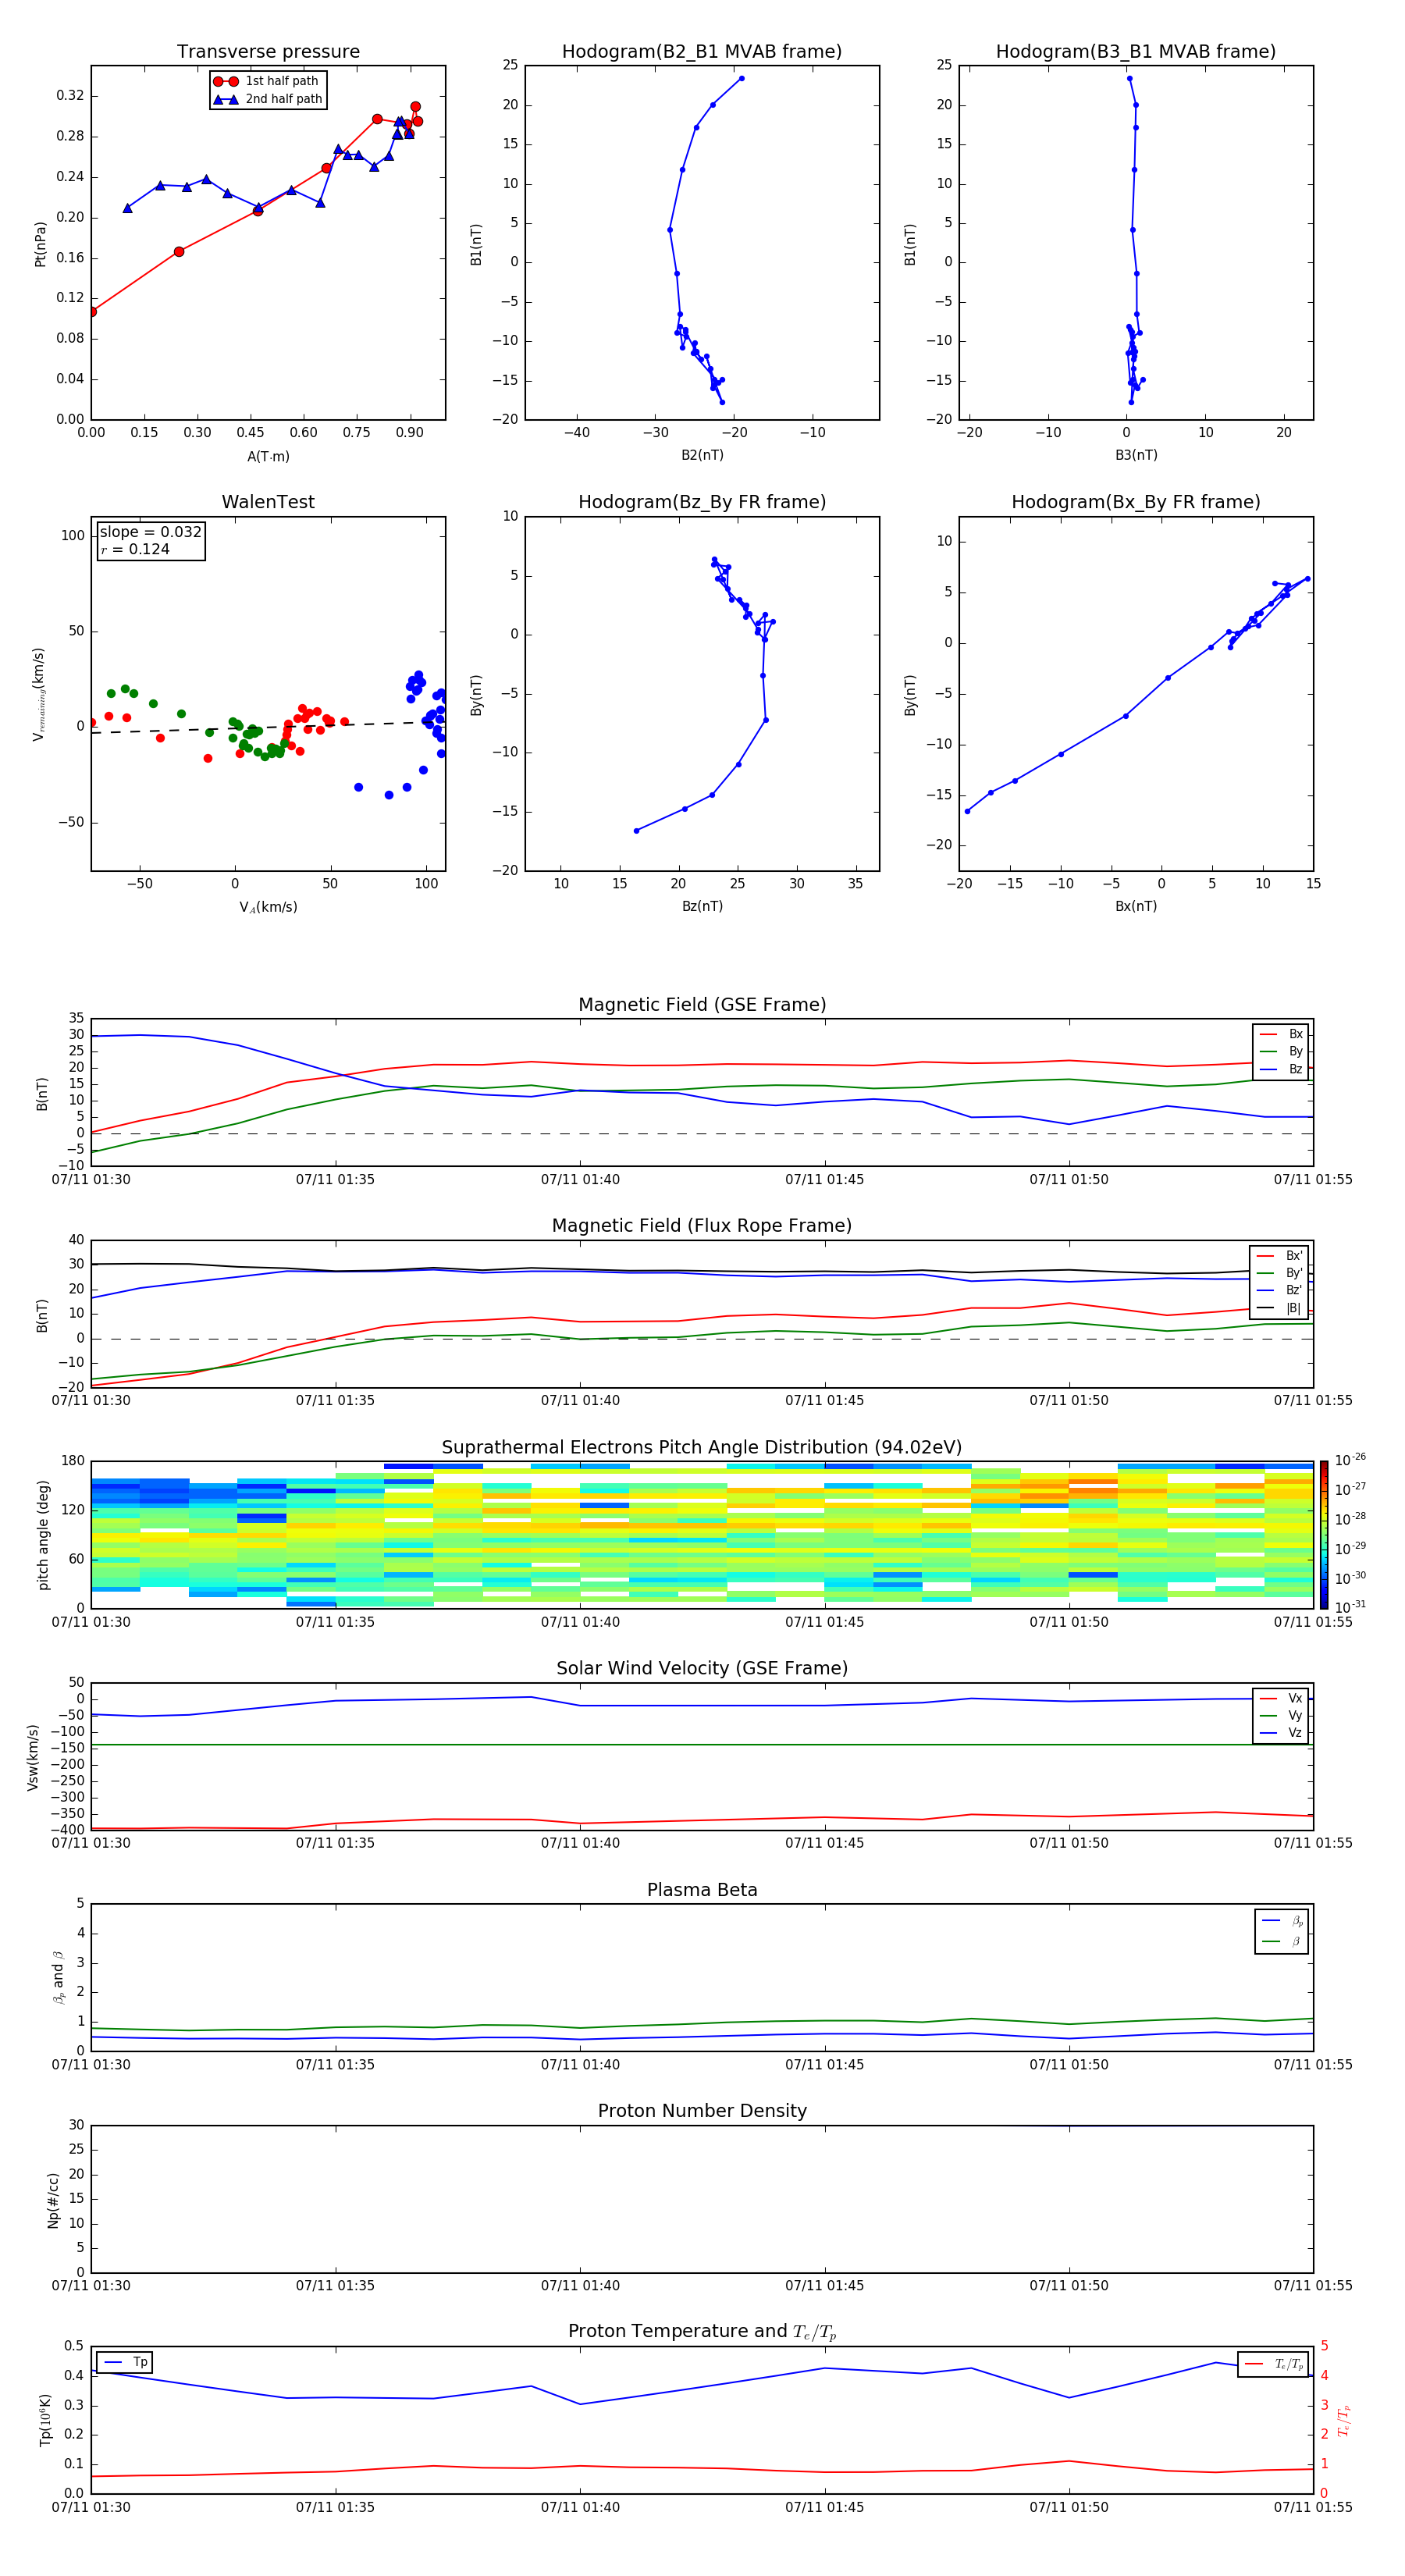
Task: Click the 'V_A(km/s)' x-axis label
Action: click(268, 908)
